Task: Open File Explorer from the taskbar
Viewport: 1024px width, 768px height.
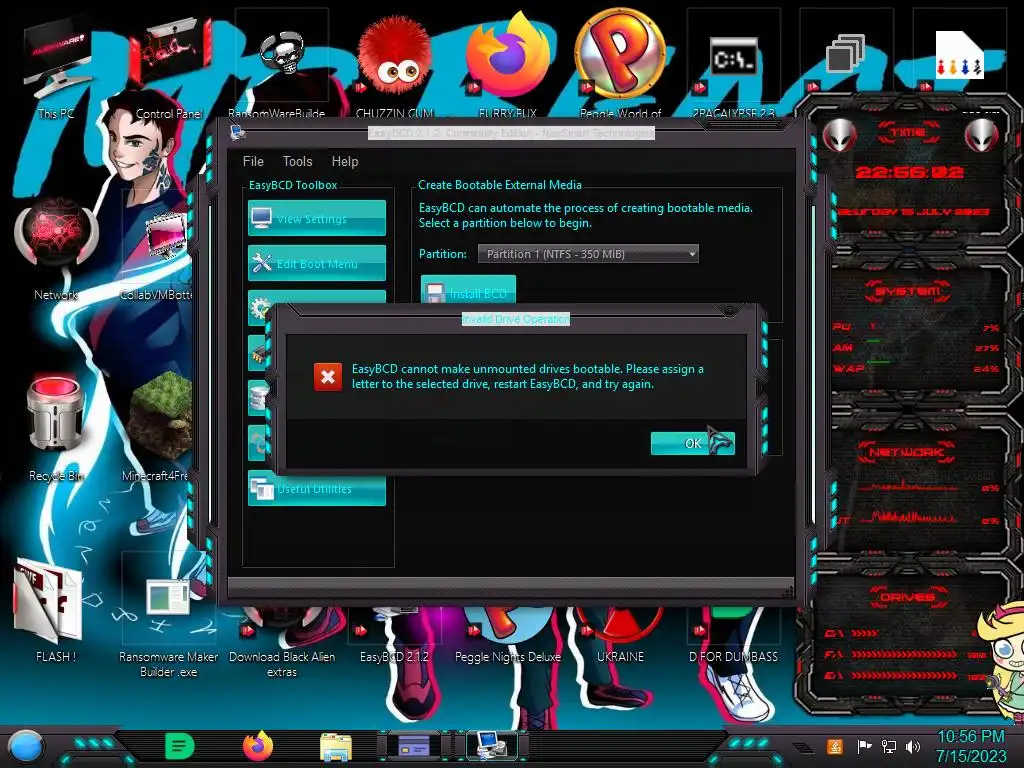Action: click(x=336, y=747)
